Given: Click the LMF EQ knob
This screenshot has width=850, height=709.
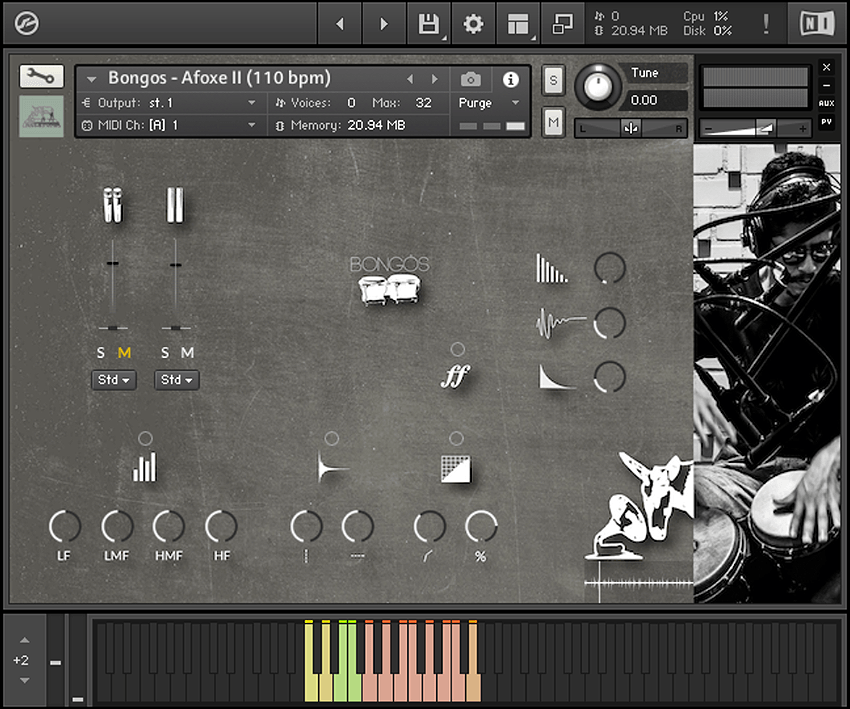Looking at the screenshot, I should (x=117, y=526).
